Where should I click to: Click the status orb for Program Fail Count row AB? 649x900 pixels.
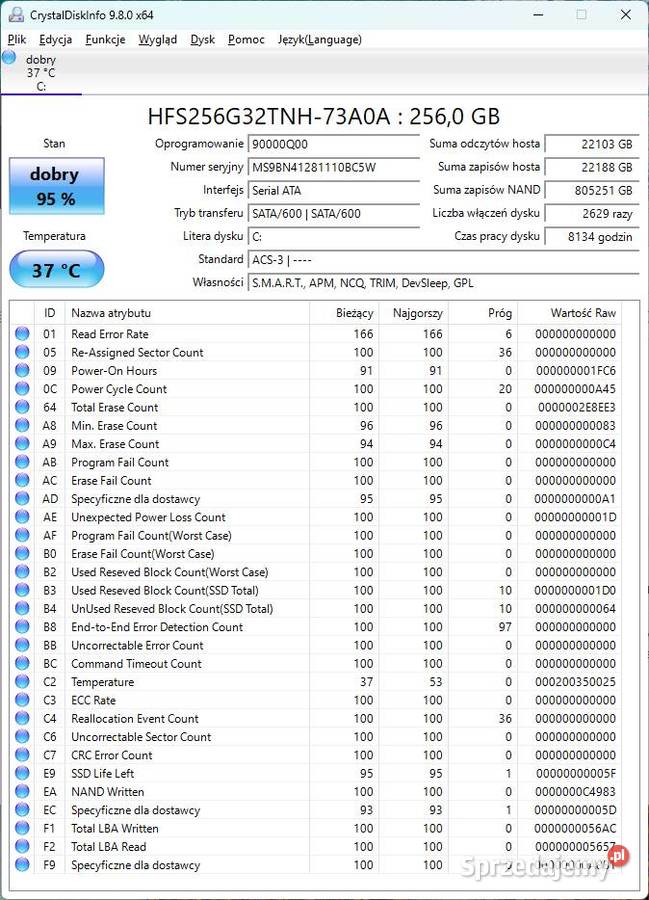click(x=22, y=462)
